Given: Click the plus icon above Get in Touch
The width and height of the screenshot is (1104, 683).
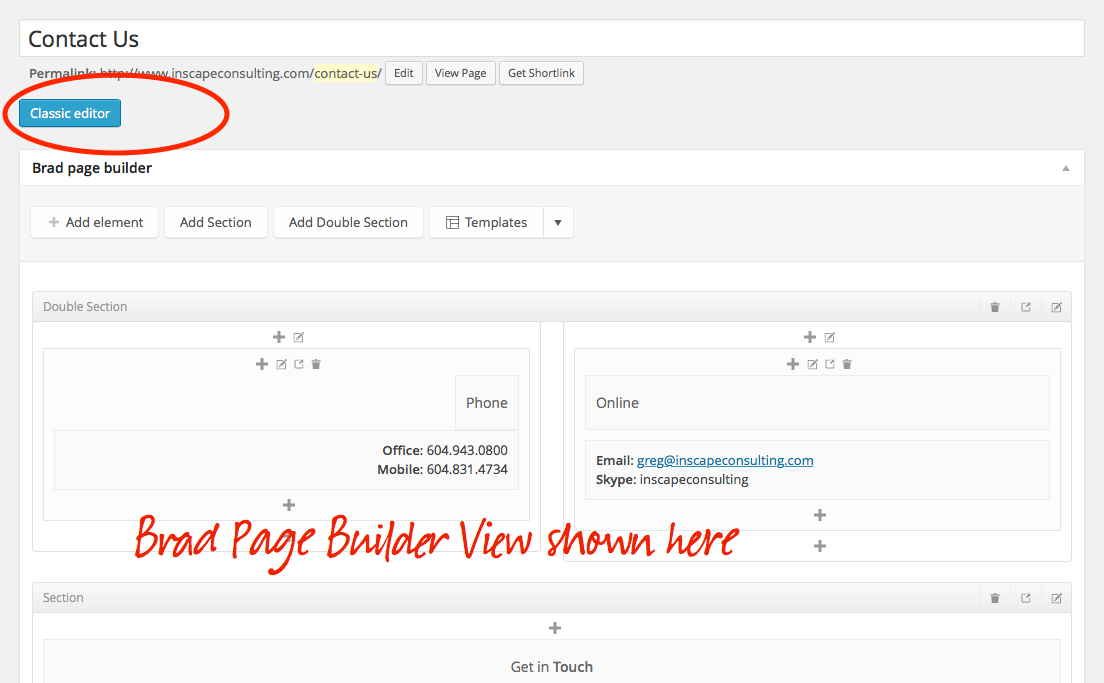Looking at the screenshot, I should [x=555, y=628].
